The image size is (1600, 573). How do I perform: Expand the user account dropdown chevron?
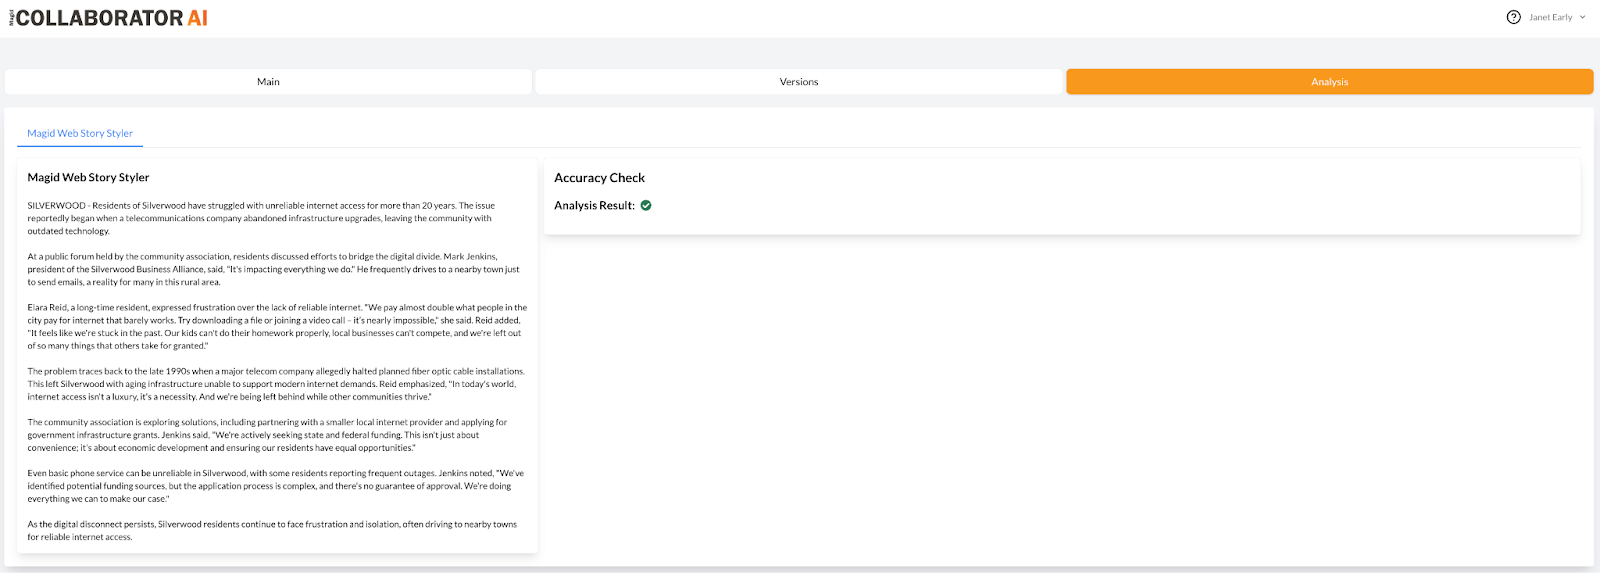1582,17
